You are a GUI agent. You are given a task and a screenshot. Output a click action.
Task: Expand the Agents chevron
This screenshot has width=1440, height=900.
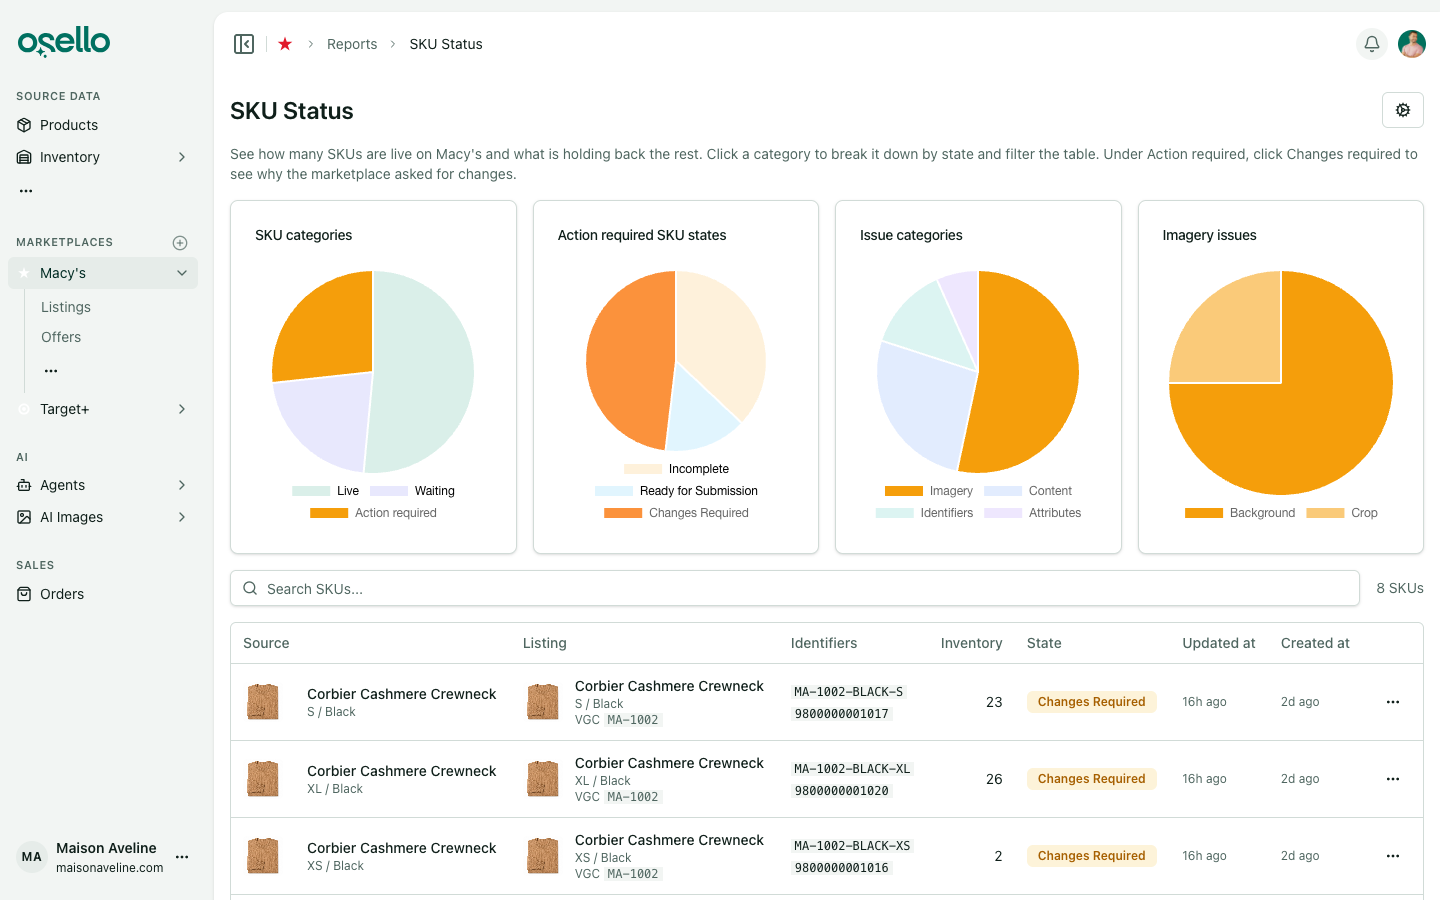pyautogui.click(x=182, y=485)
